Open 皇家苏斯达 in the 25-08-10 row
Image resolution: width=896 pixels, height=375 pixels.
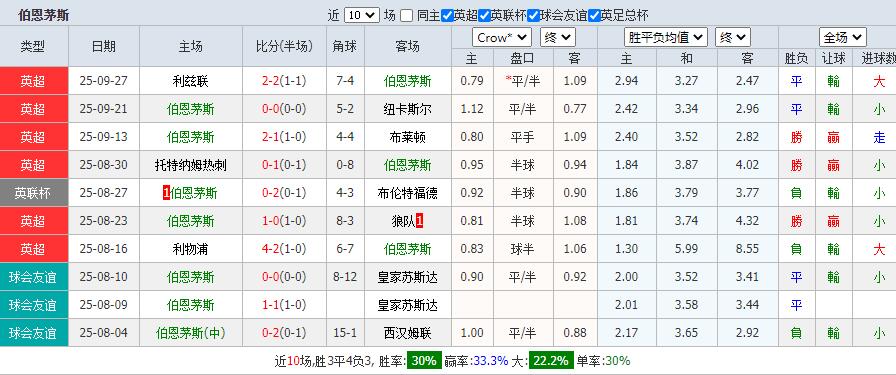coord(407,277)
